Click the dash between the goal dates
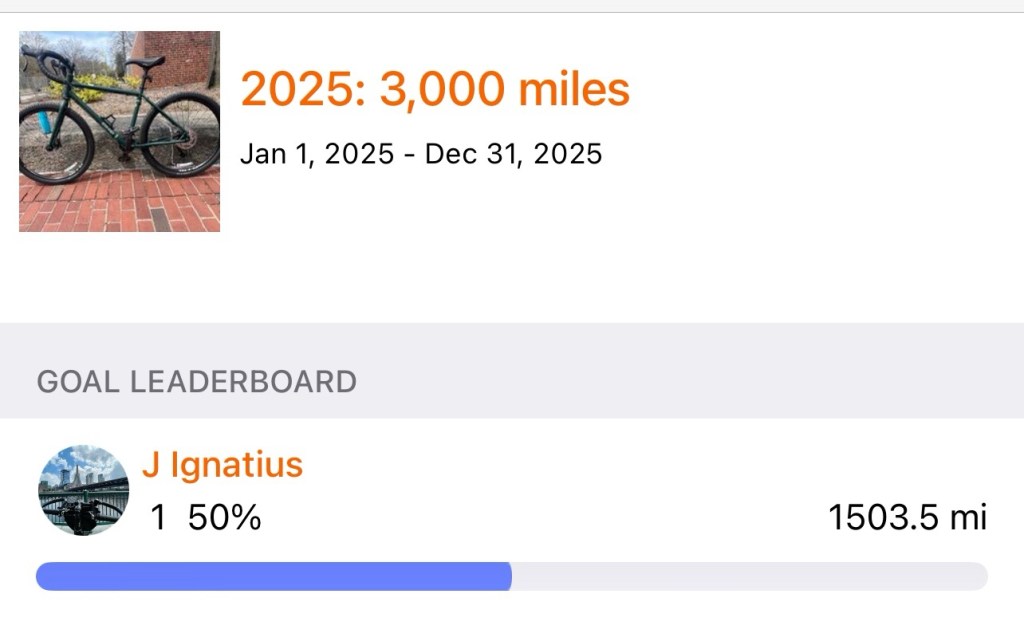Image resolution: width=1024 pixels, height=641 pixels. pos(409,155)
